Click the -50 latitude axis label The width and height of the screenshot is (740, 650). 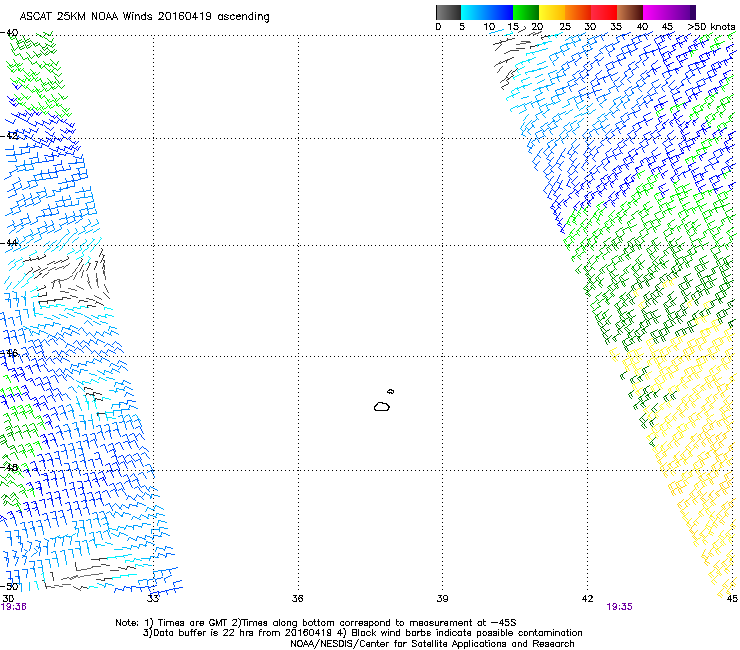click(x=9, y=586)
